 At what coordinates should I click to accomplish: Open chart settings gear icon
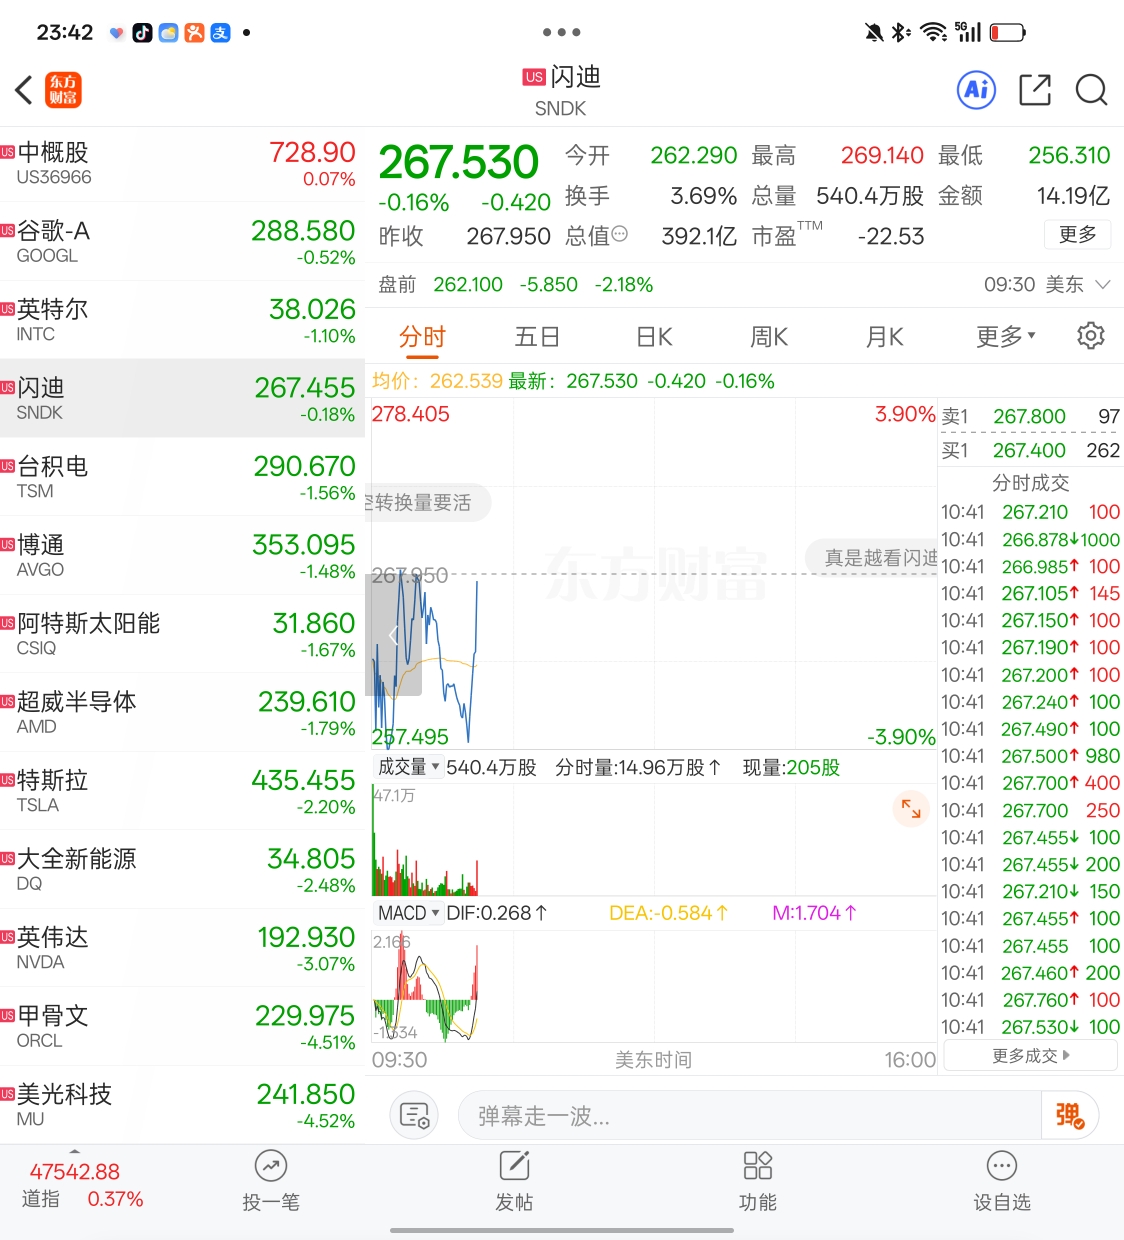1090,336
